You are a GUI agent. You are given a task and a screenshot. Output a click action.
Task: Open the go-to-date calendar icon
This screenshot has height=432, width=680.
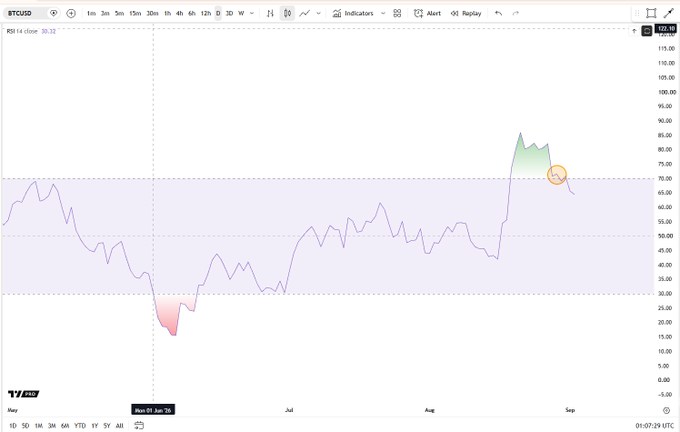click(x=139, y=425)
